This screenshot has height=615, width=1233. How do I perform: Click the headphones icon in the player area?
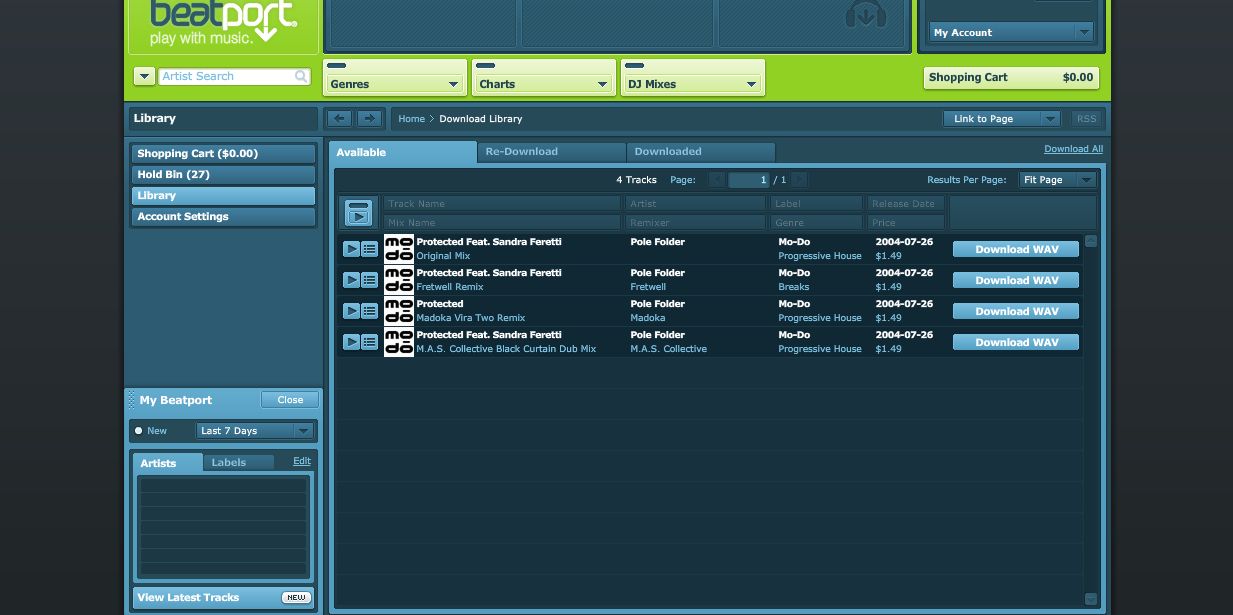[866, 15]
